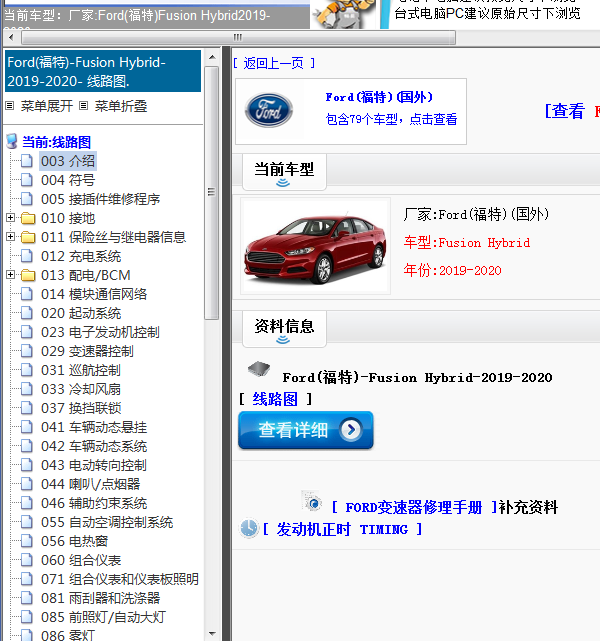Image resolution: width=600 pixels, height=641 pixels.
Task: Click the 菜单展开 list icon
Action: (x=10, y=106)
